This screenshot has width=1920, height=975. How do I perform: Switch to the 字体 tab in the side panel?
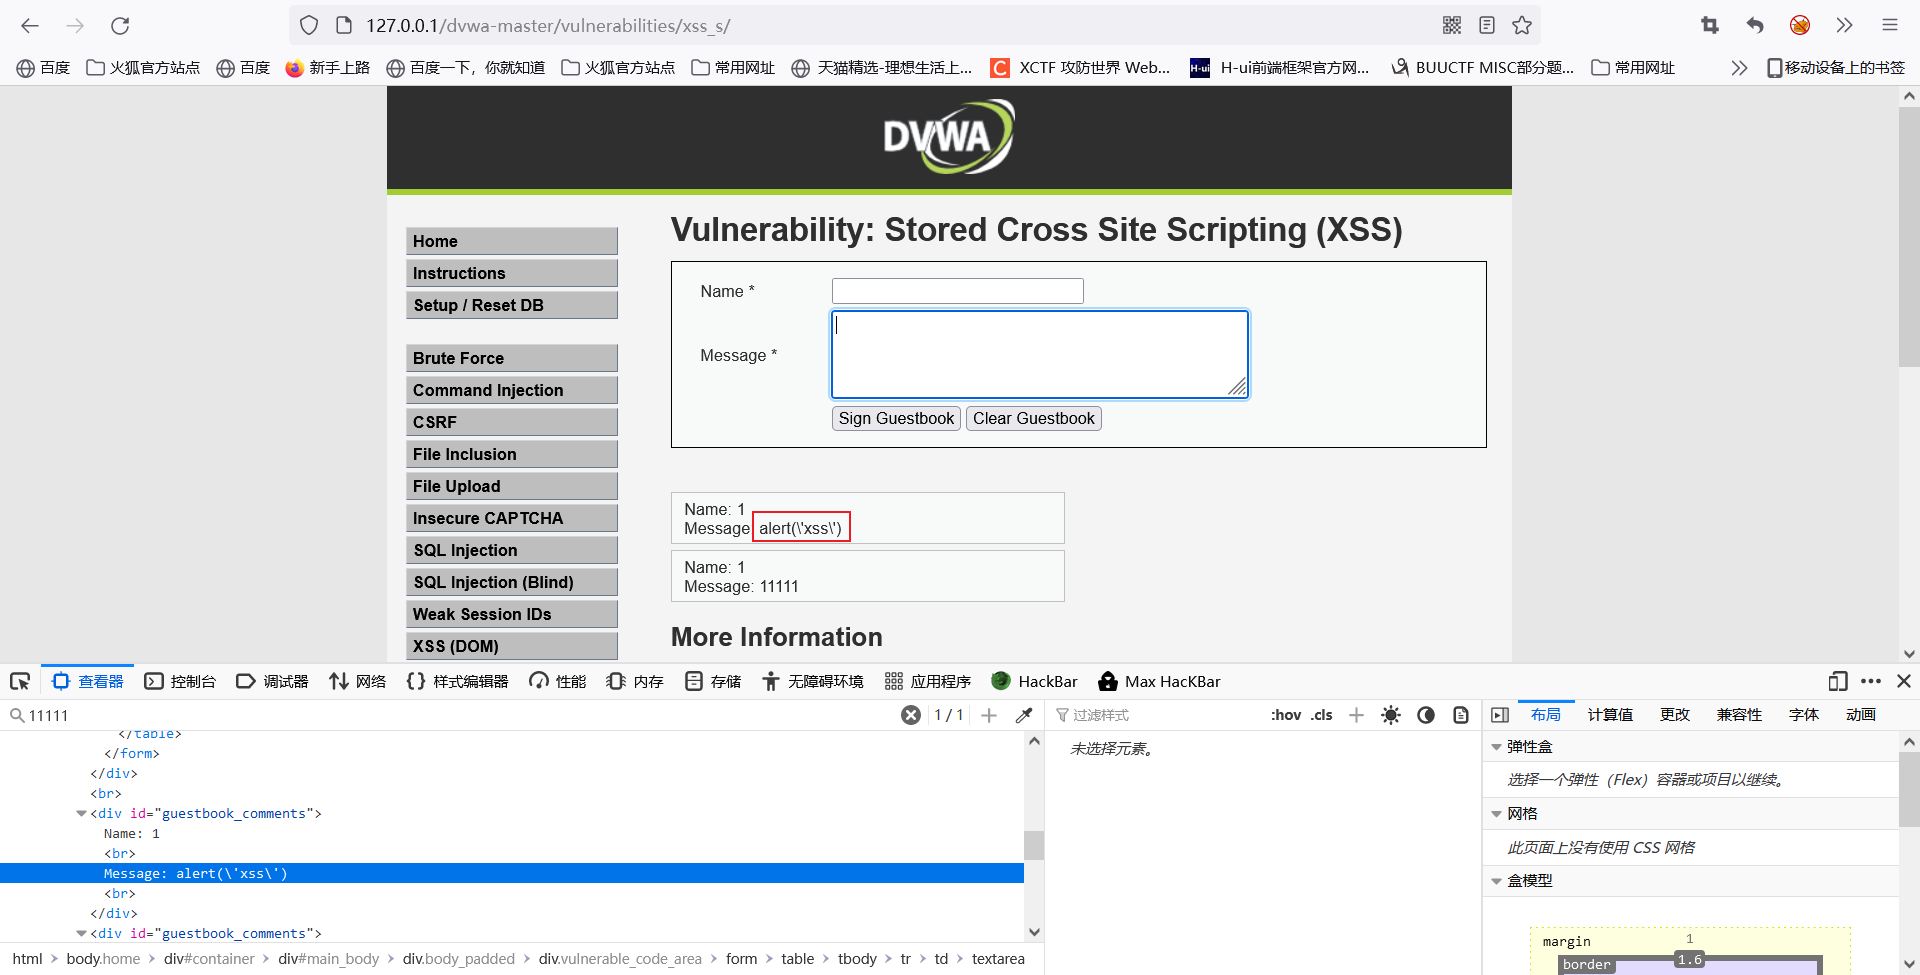pos(1803,715)
